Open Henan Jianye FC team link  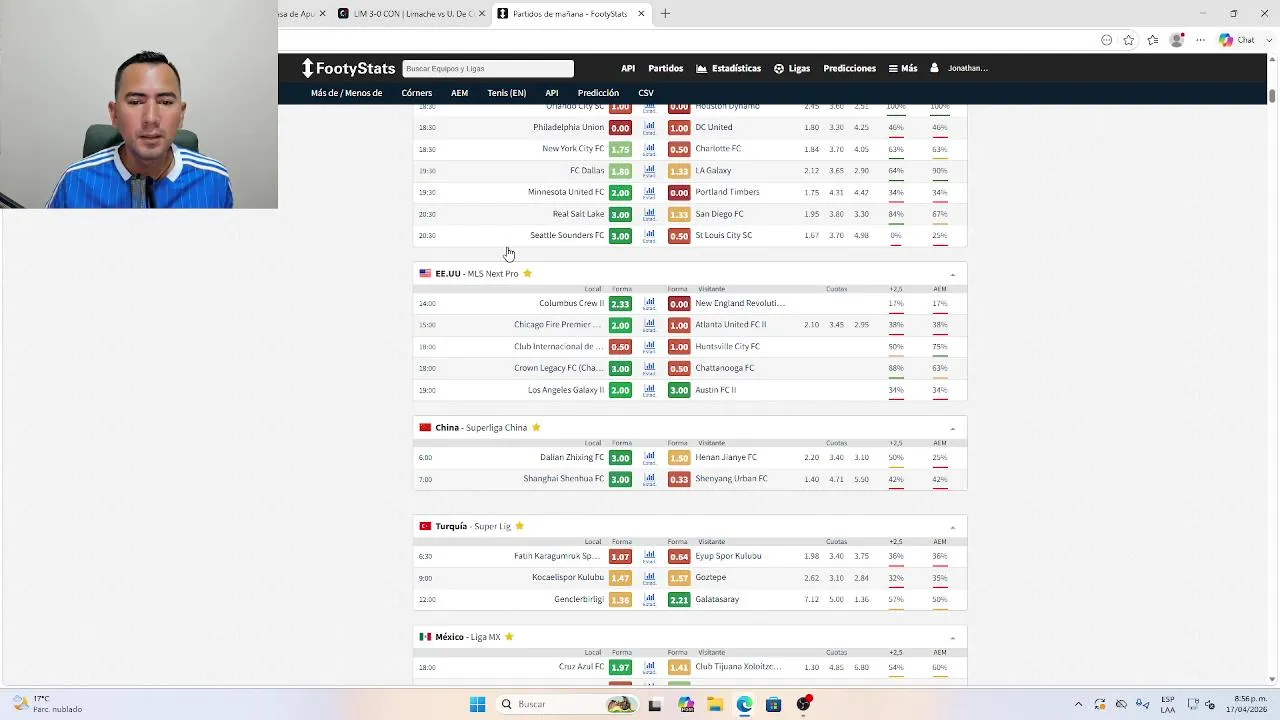click(x=726, y=458)
